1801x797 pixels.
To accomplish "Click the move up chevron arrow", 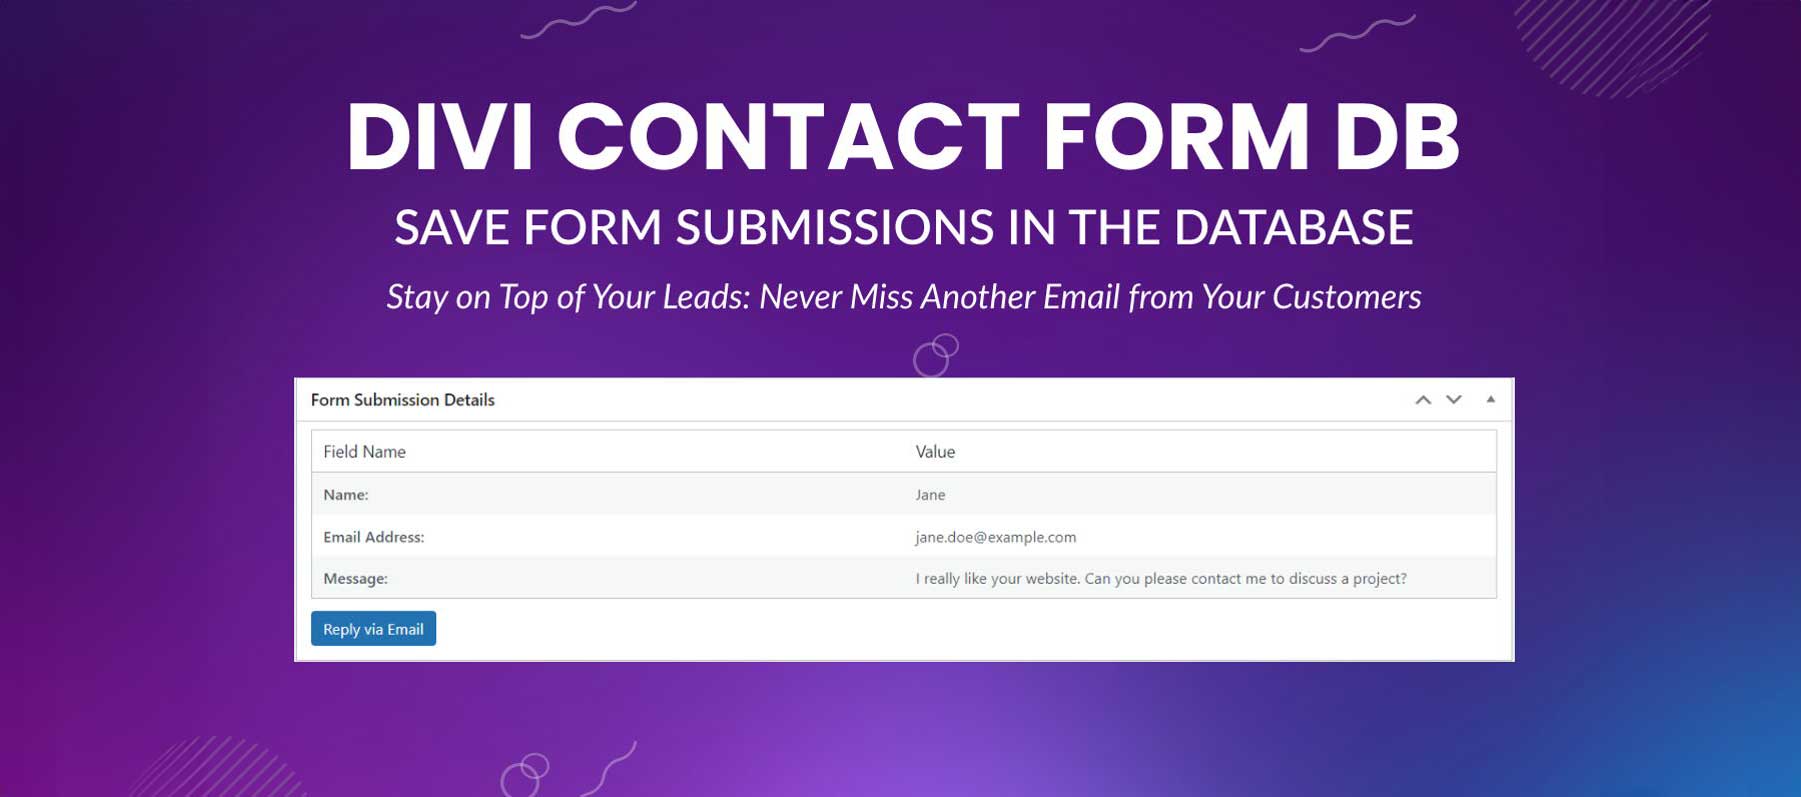I will click(1422, 400).
